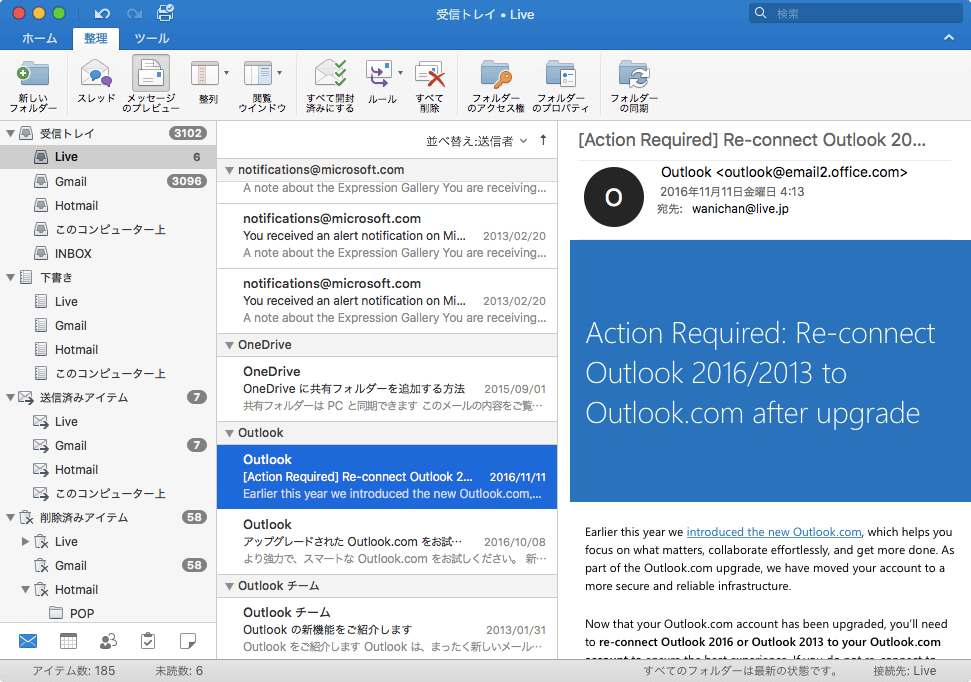Screen dimensions: 971x682
Task: Click the Reading Pane (閲覧ウインドウ) icon
Action: point(258,74)
